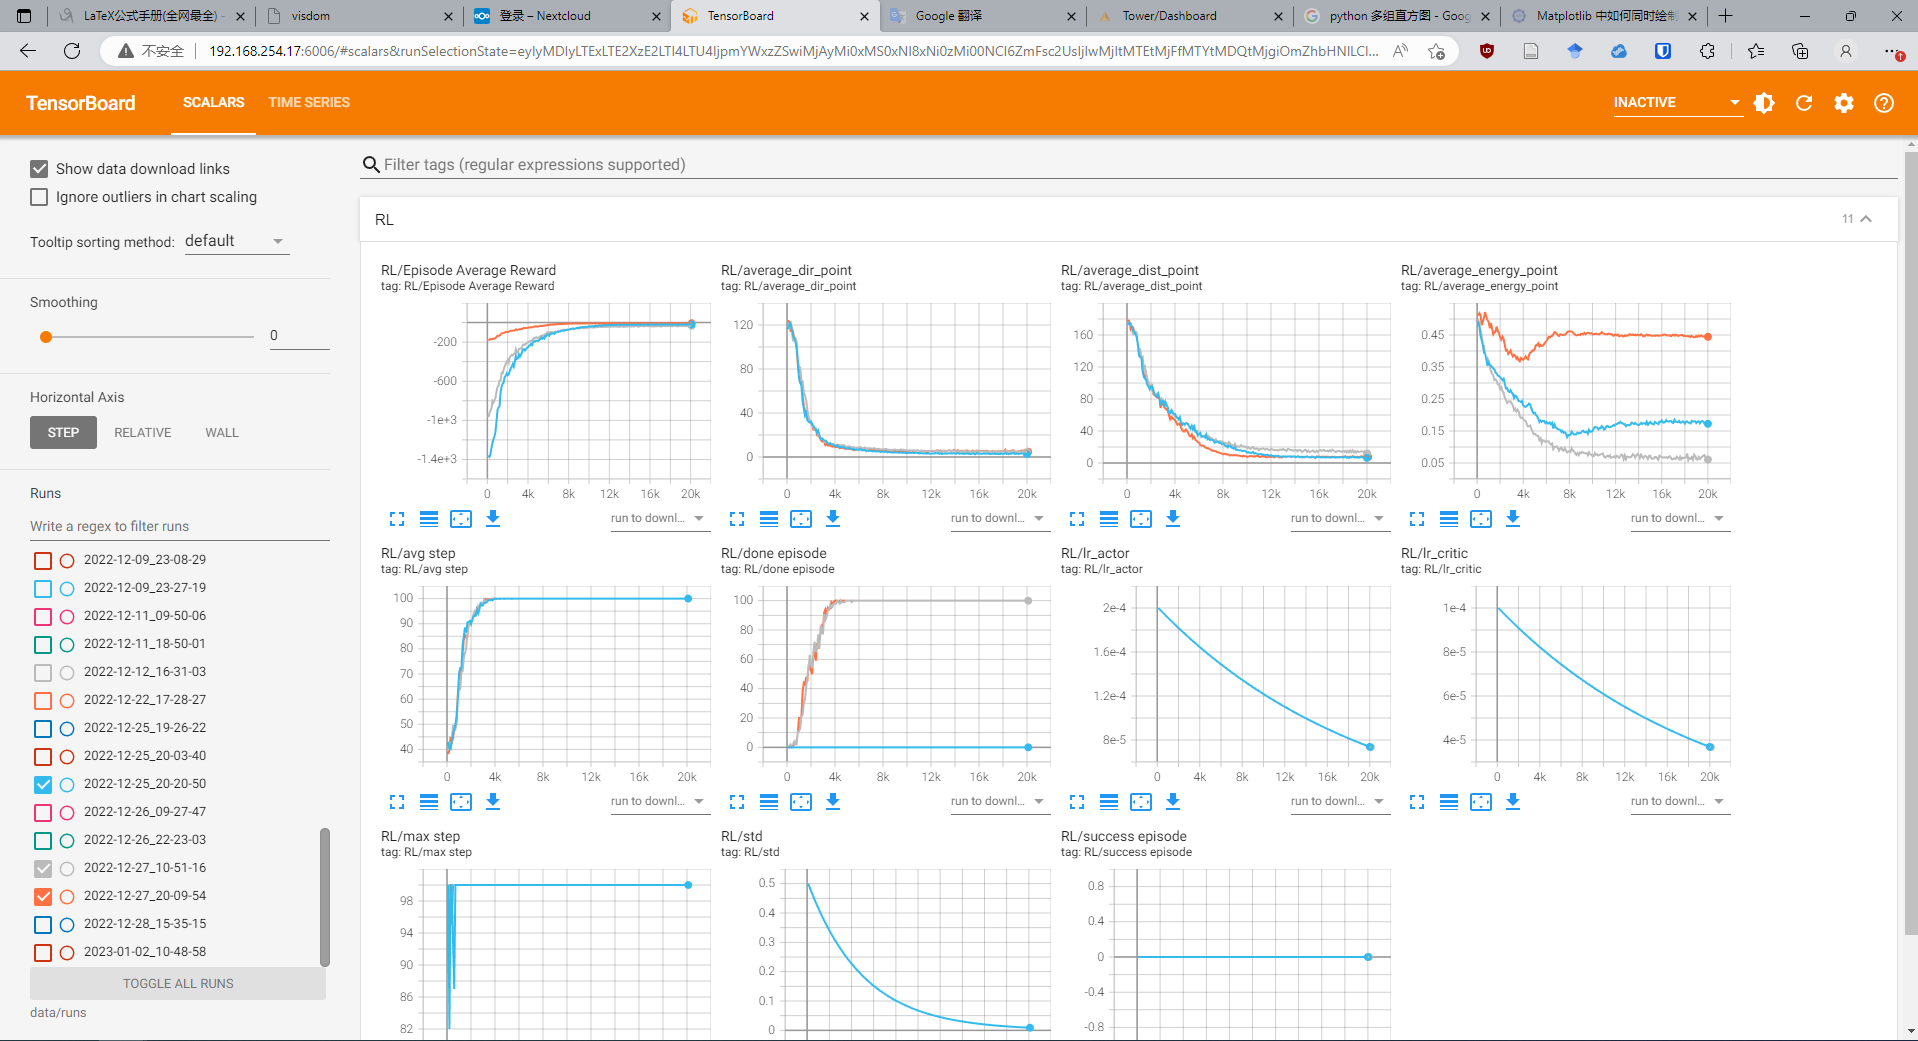Switch to Nextcloud browser tab
The width and height of the screenshot is (1918, 1041).
tap(567, 16)
